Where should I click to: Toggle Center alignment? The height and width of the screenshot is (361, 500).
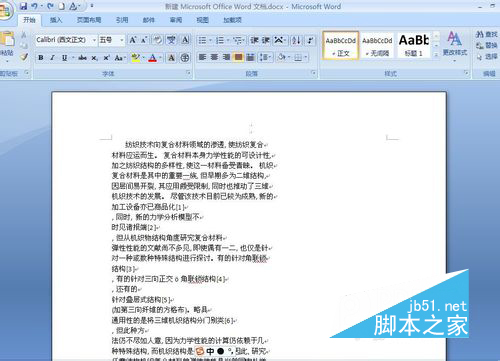[214, 57]
